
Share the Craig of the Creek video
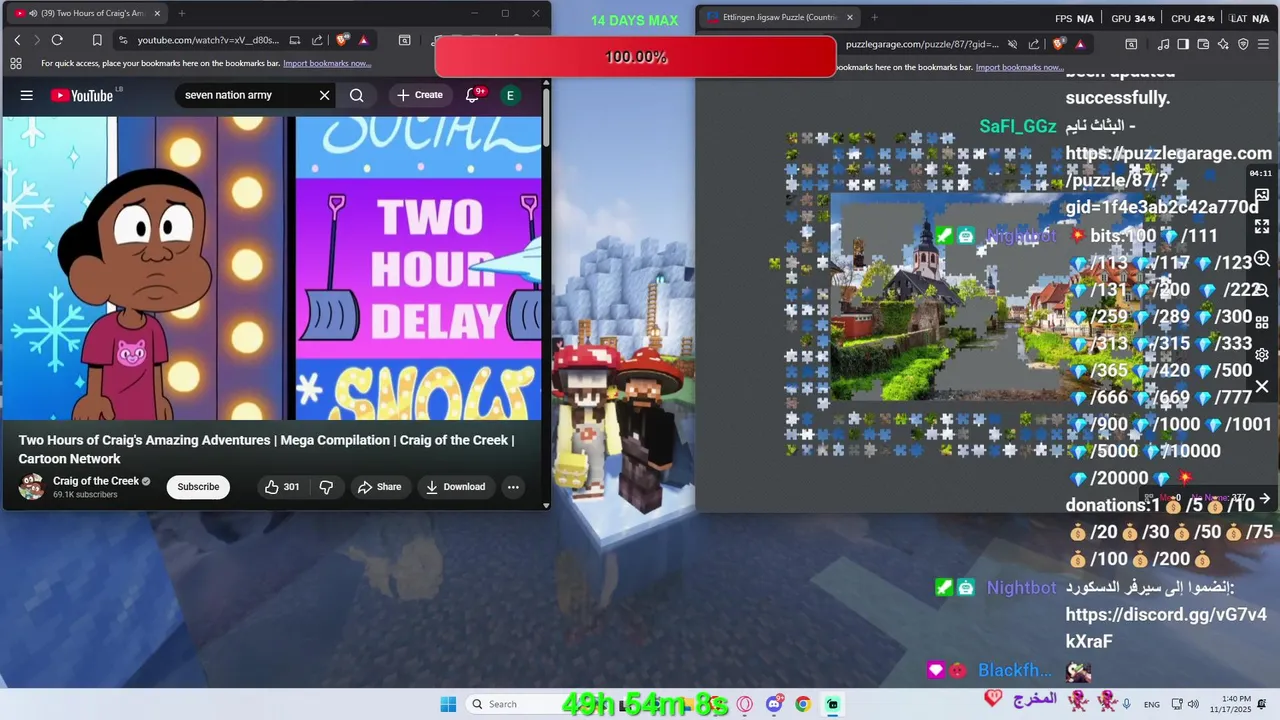(379, 487)
